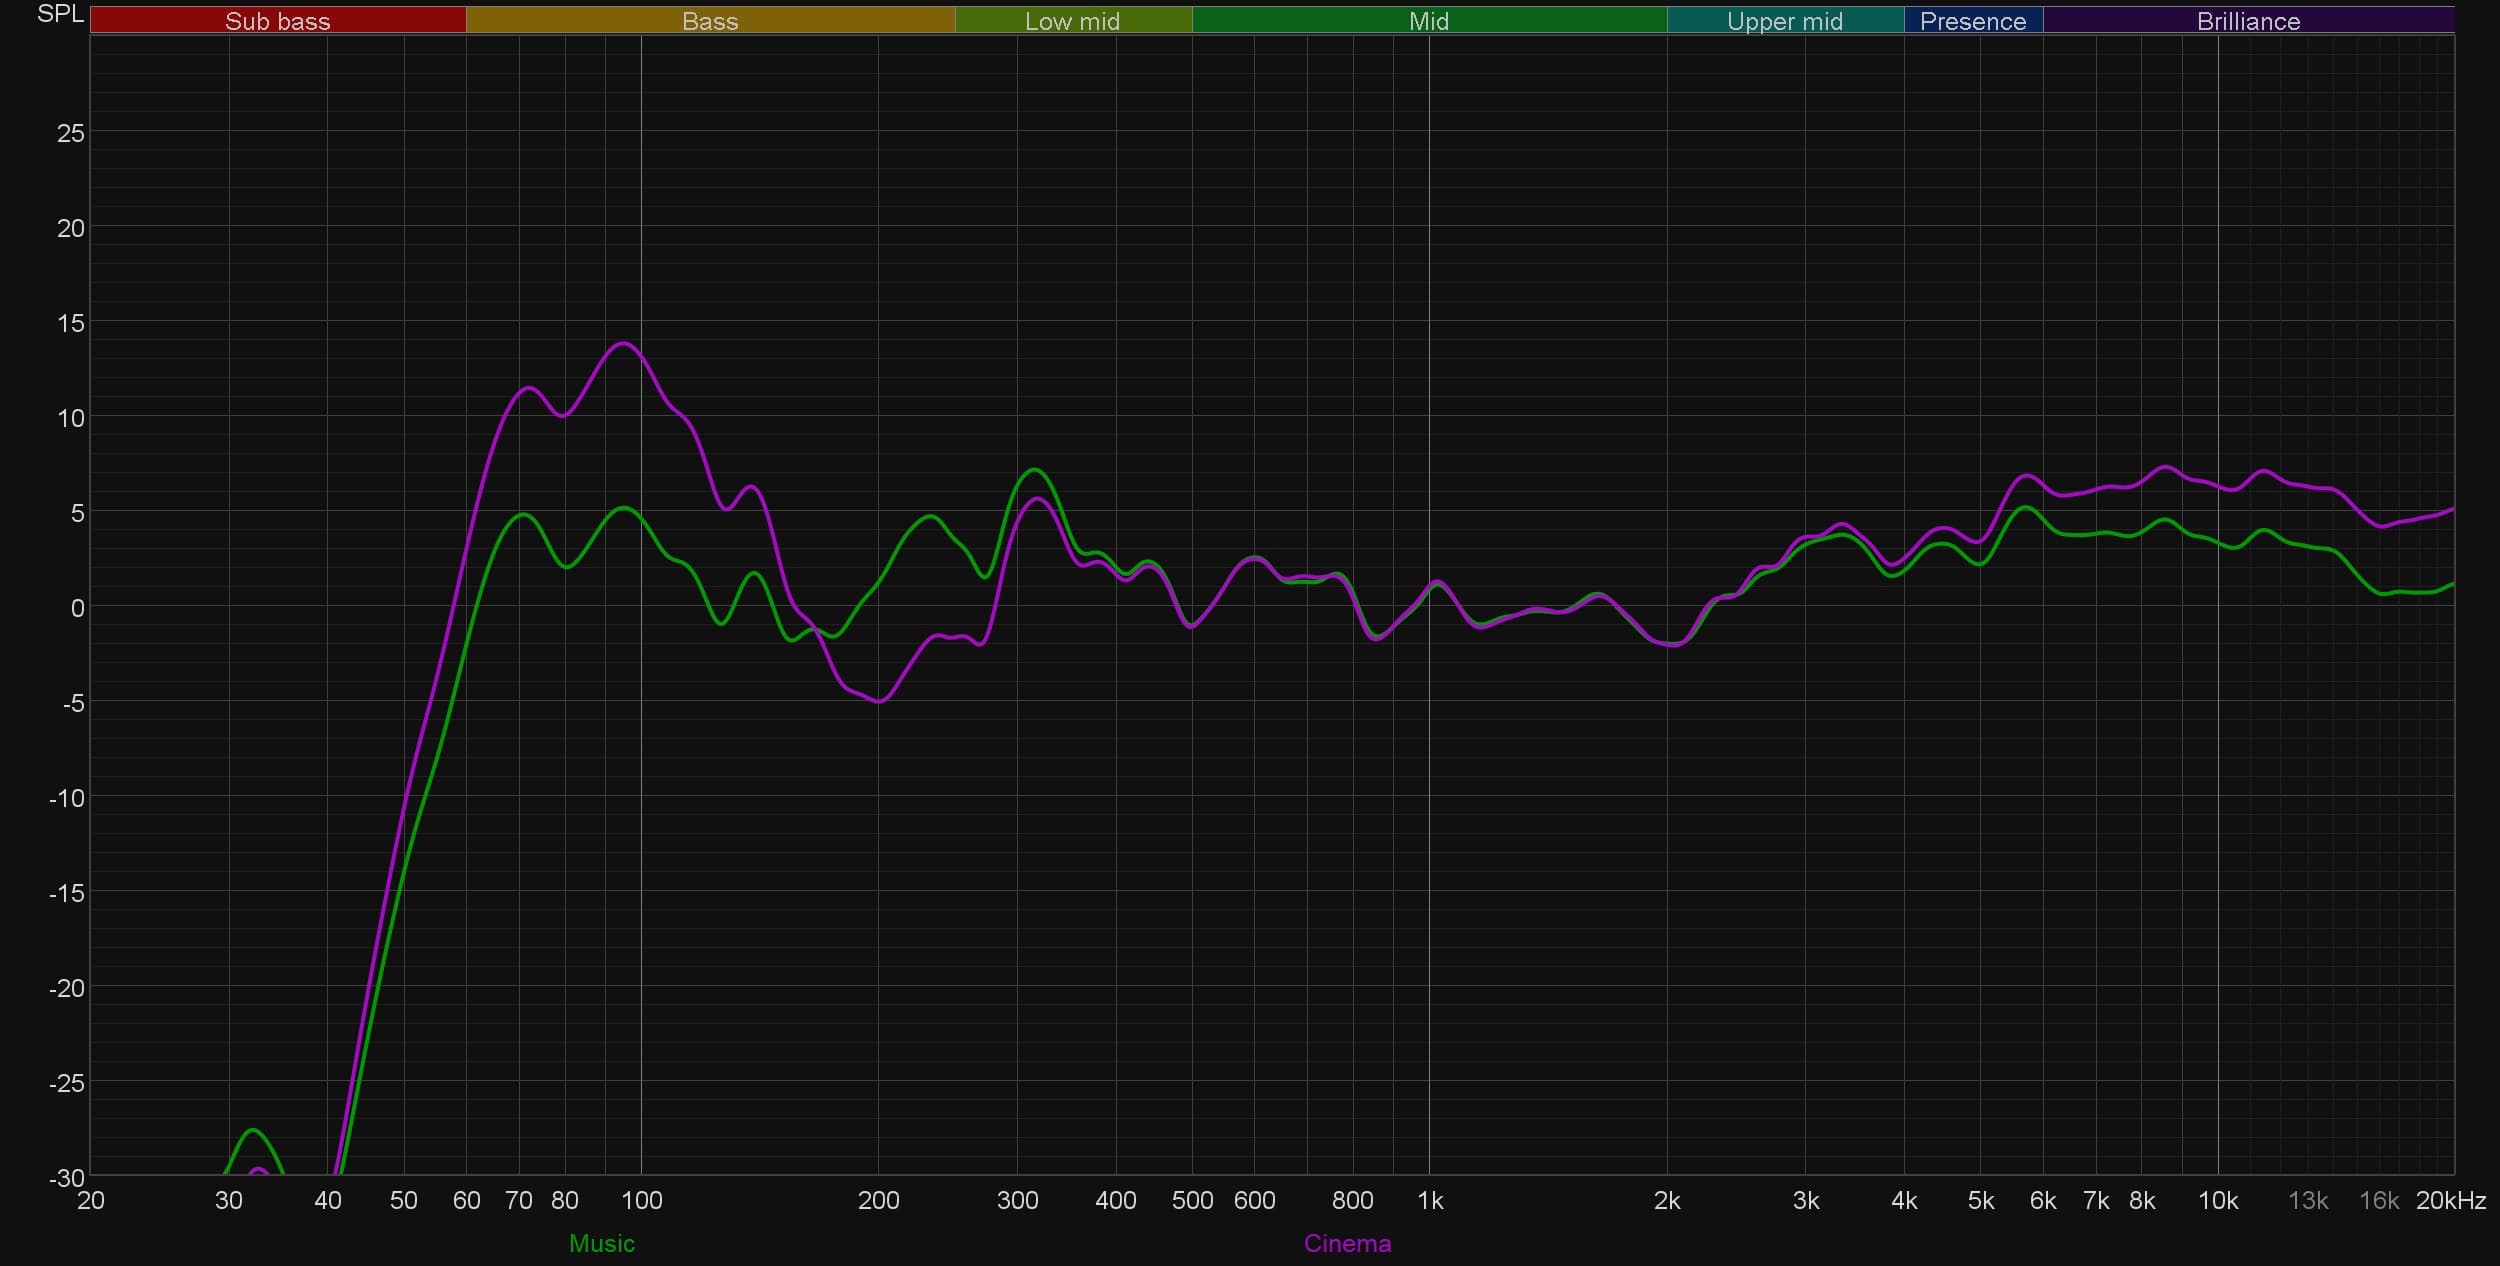2500x1266 pixels.
Task: Click the Sub bass band header
Action: pos(277,21)
